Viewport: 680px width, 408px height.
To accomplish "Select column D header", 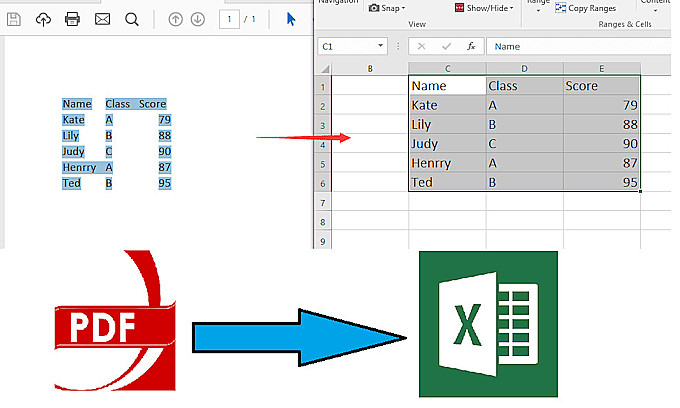I will click(x=525, y=69).
